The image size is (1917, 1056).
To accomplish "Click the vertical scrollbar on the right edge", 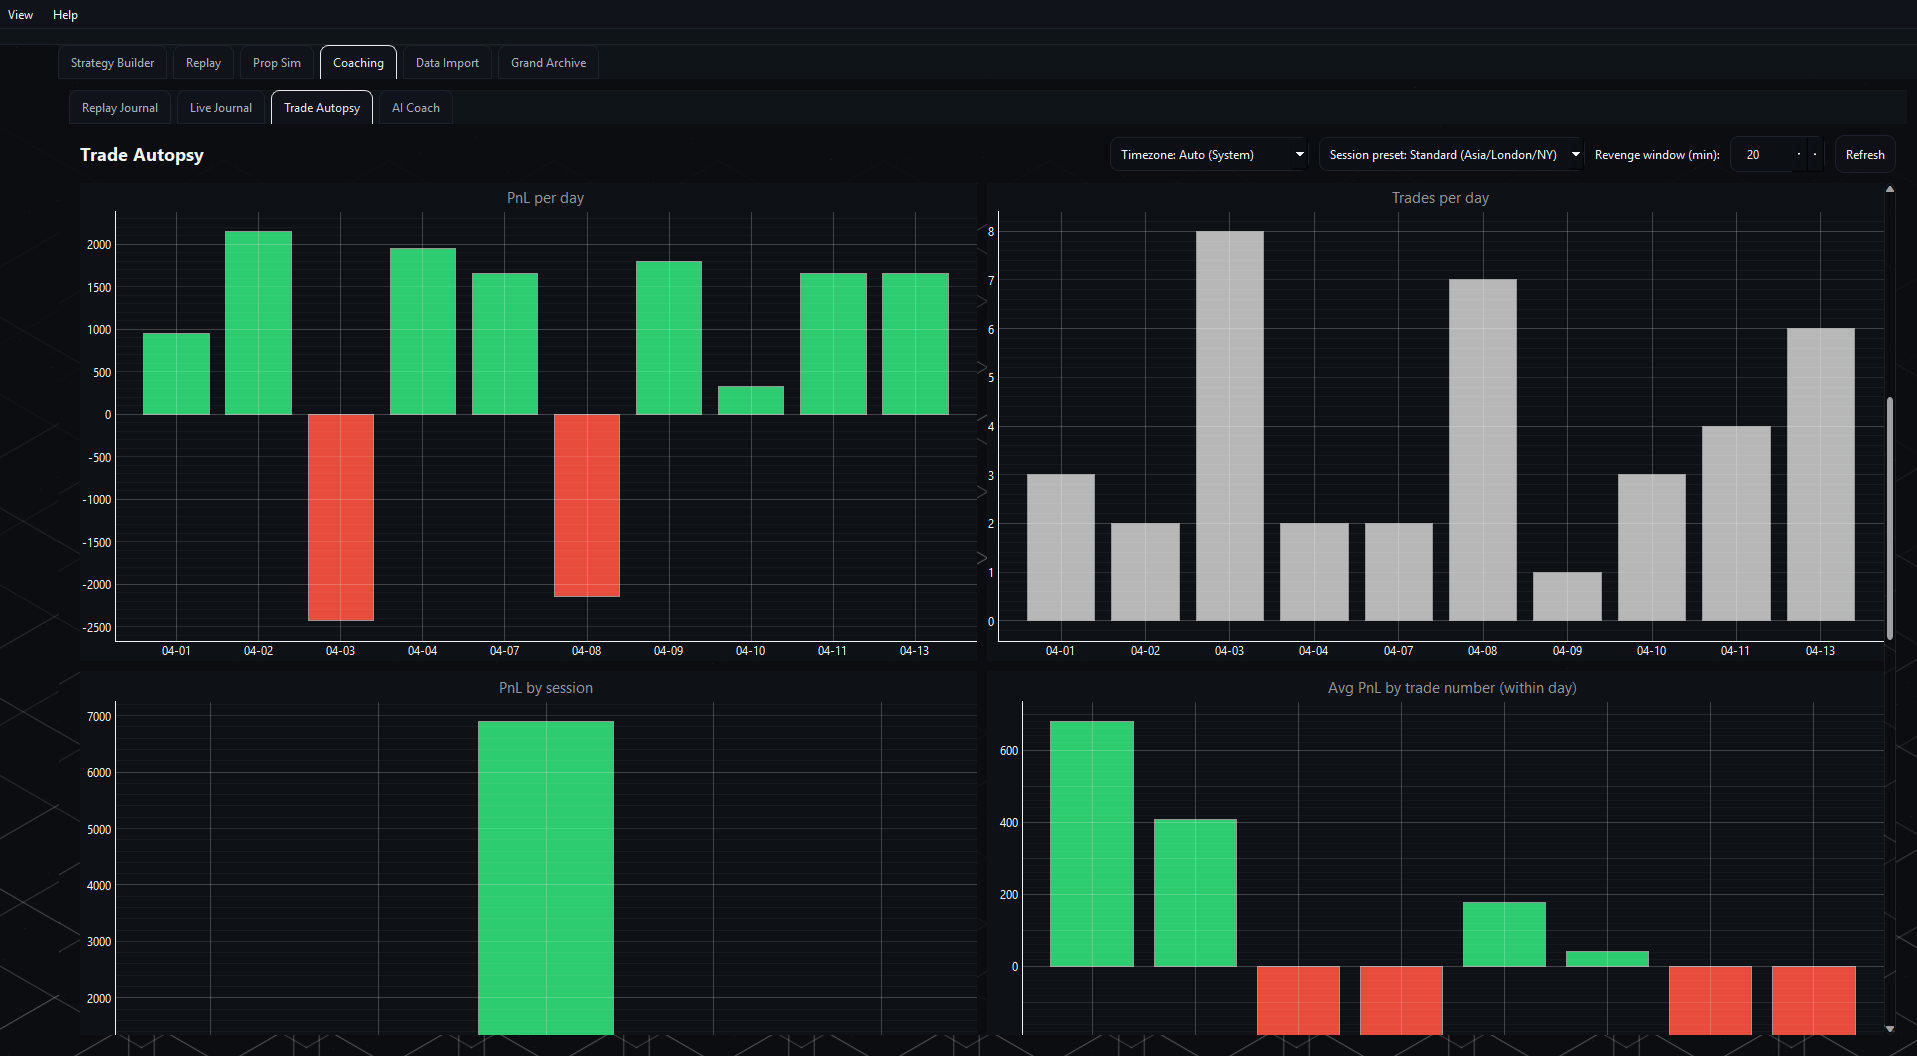I will coord(1890,520).
